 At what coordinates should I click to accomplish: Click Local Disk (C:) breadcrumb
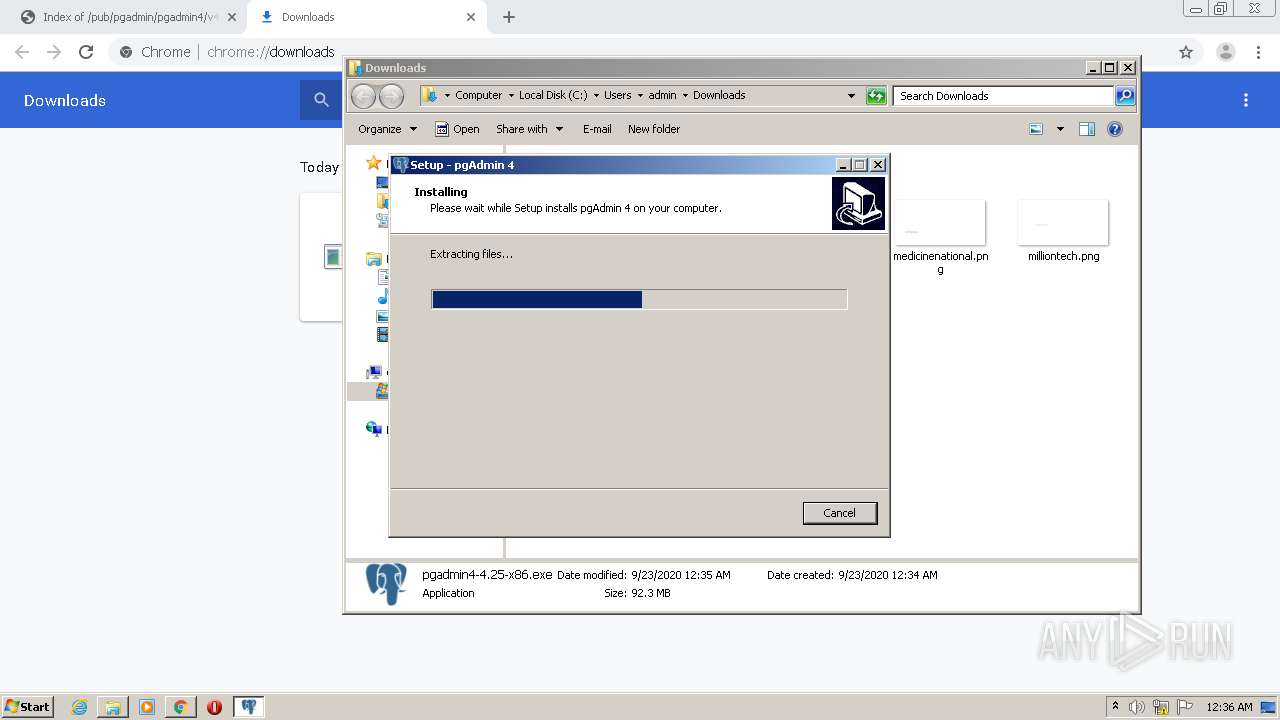(553, 95)
